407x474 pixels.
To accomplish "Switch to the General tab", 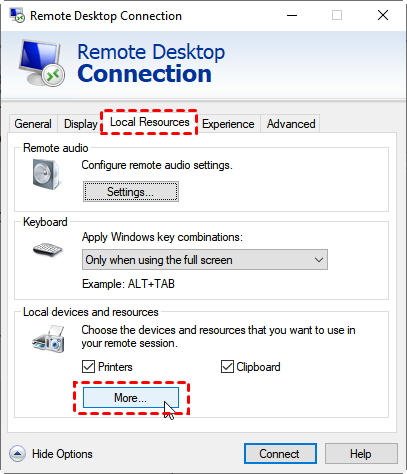I will point(33,124).
